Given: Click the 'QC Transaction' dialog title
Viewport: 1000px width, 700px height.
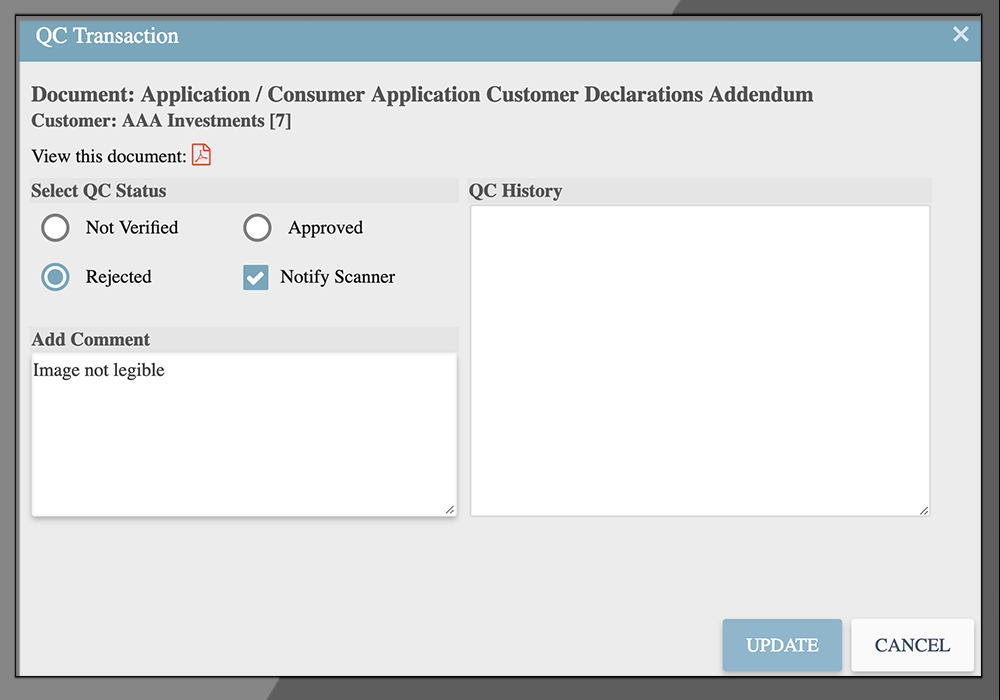Looking at the screenshot, I should click(x=107, y=36).
